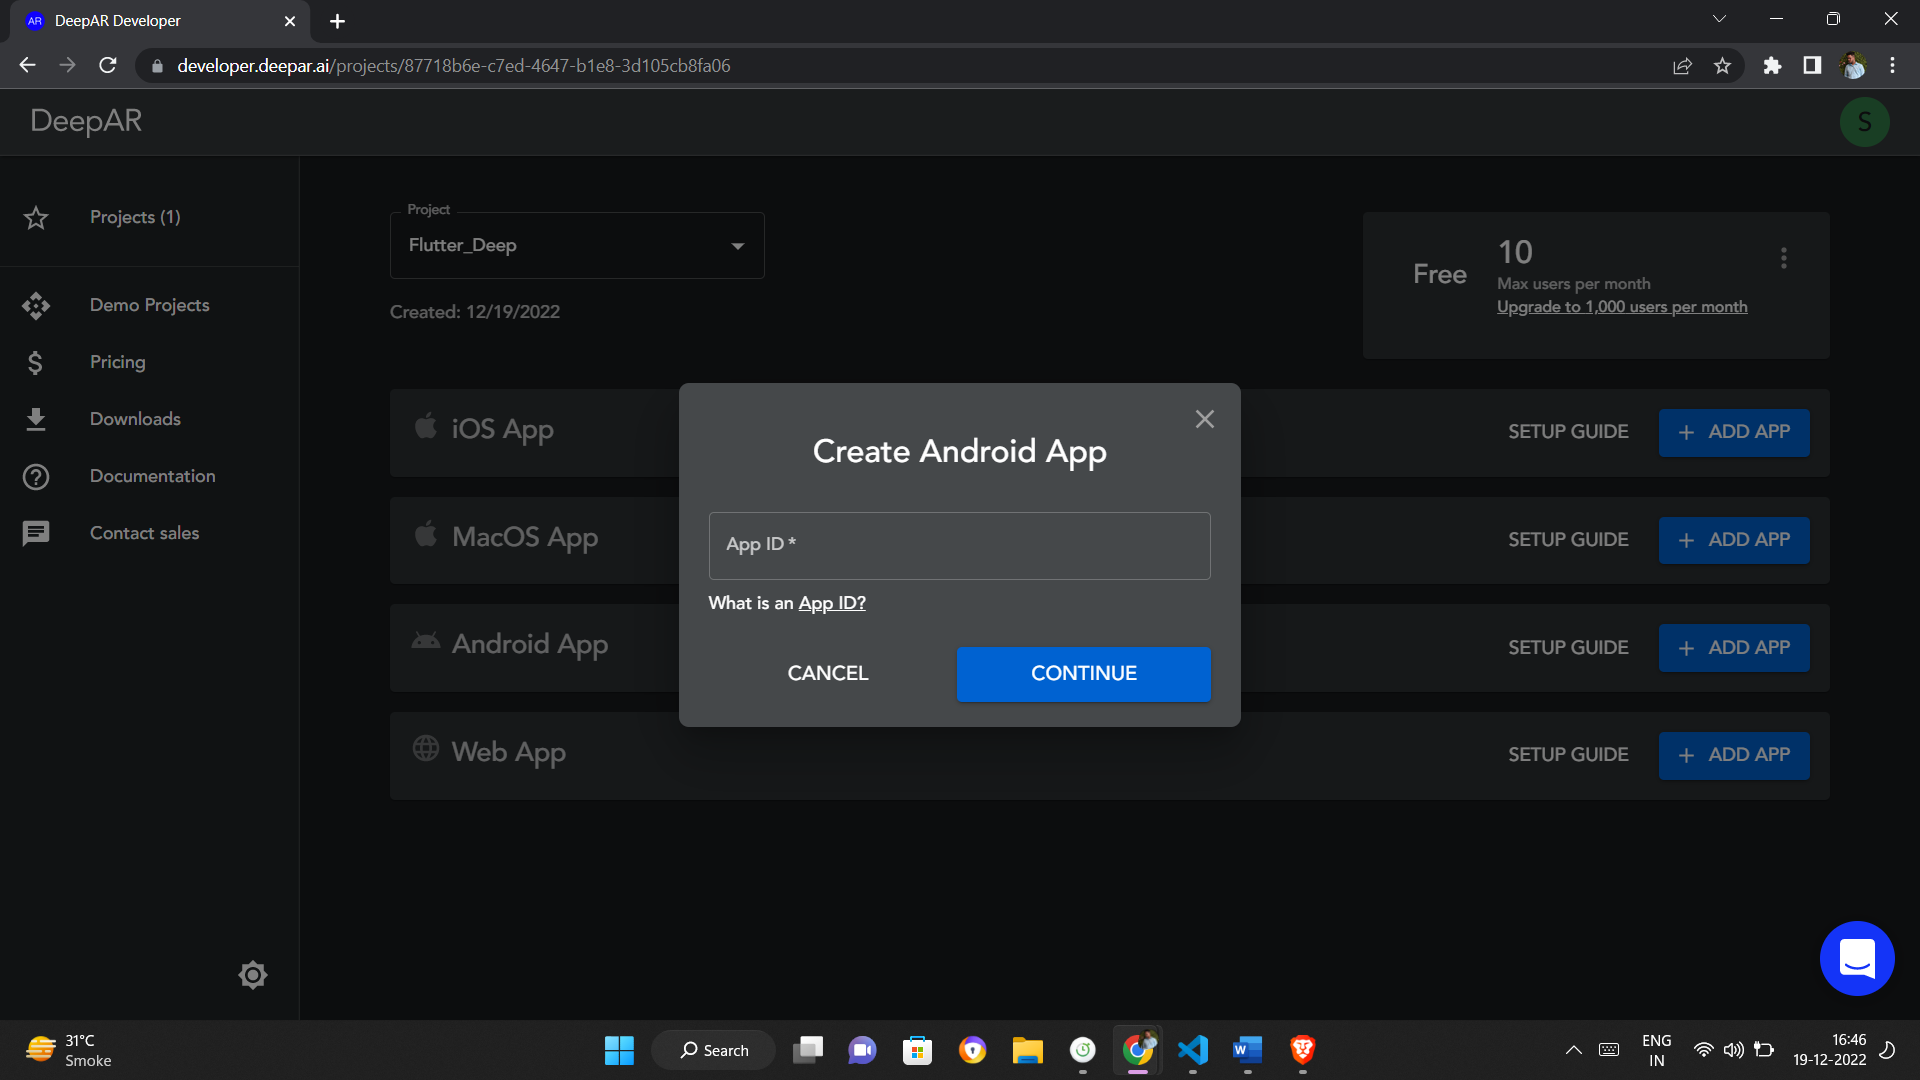Open MacOS App SETUP GUIDE
The height and width of the screenshot is (1080, 1920).
pos(1568,540)
